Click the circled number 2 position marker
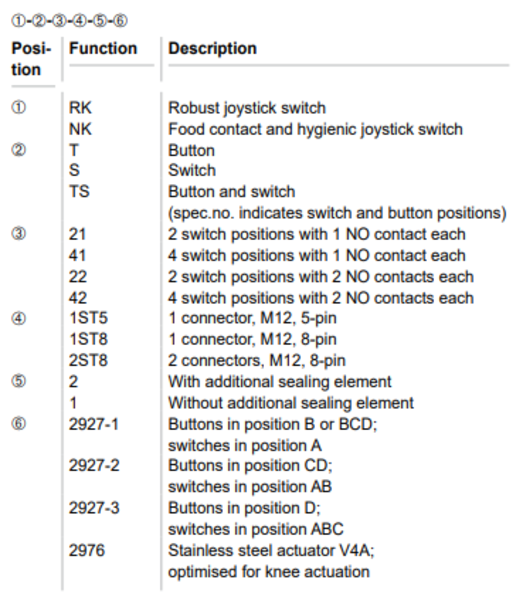The width and height of the screenshot is (523, 600). tap(19, 150)
